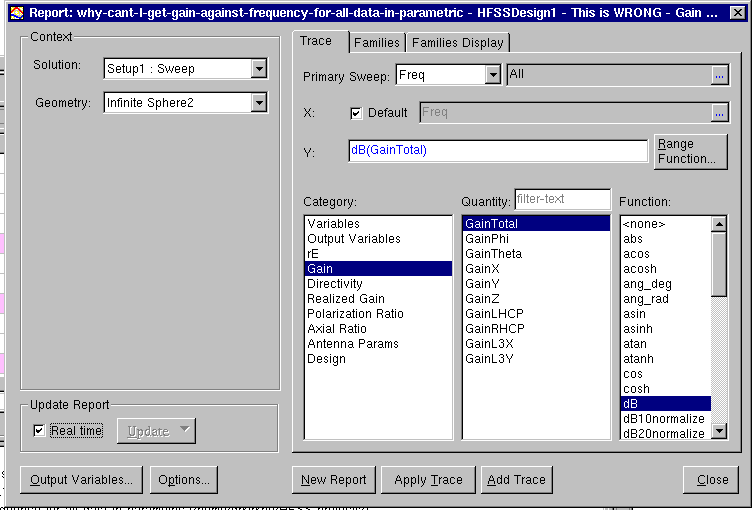Select cos function
The height and width of the screenshot is (510, 752).
666,373
